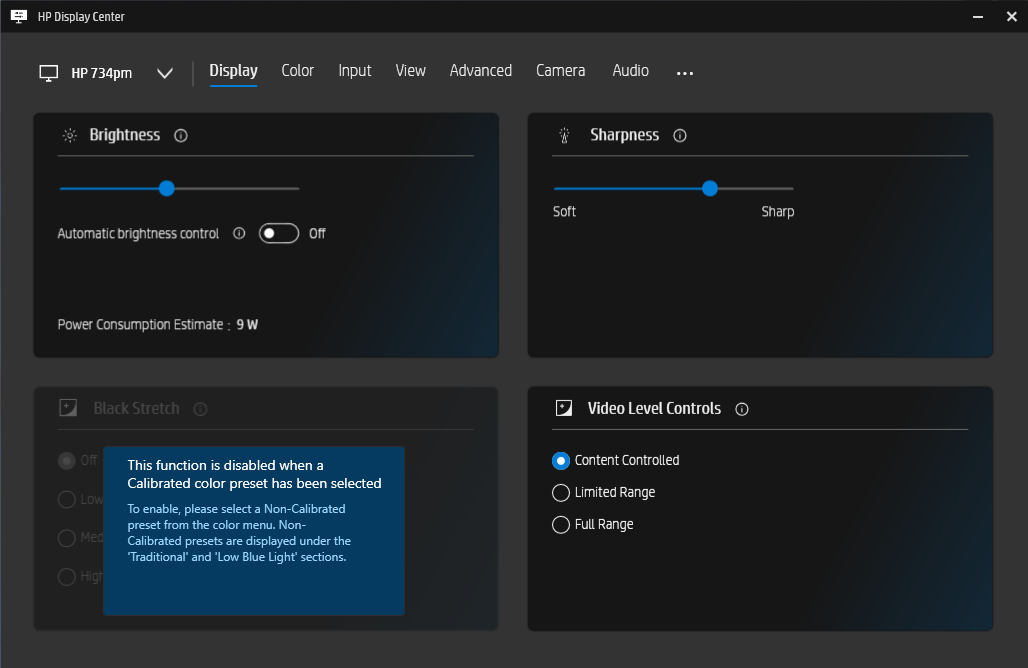This screenshot has width=1028, height=668.
Task: Open the Advanced tab
Action: pos(481,71)
